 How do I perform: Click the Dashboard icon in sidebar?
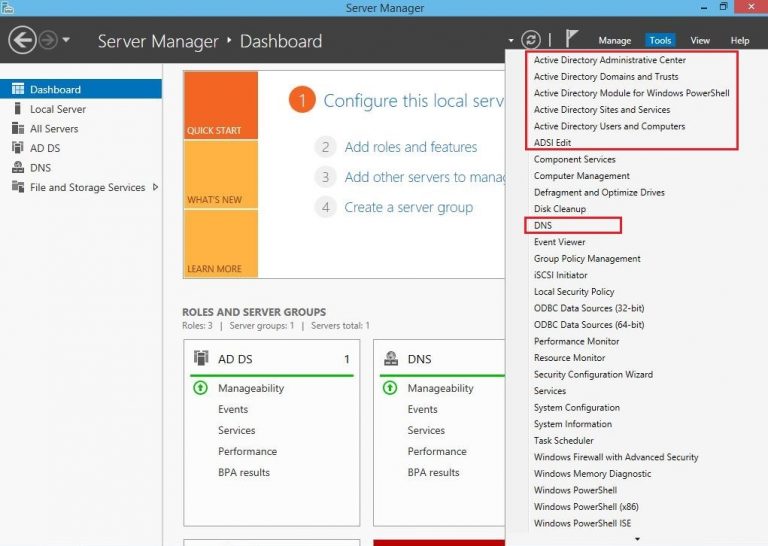(x=18, y=89)
